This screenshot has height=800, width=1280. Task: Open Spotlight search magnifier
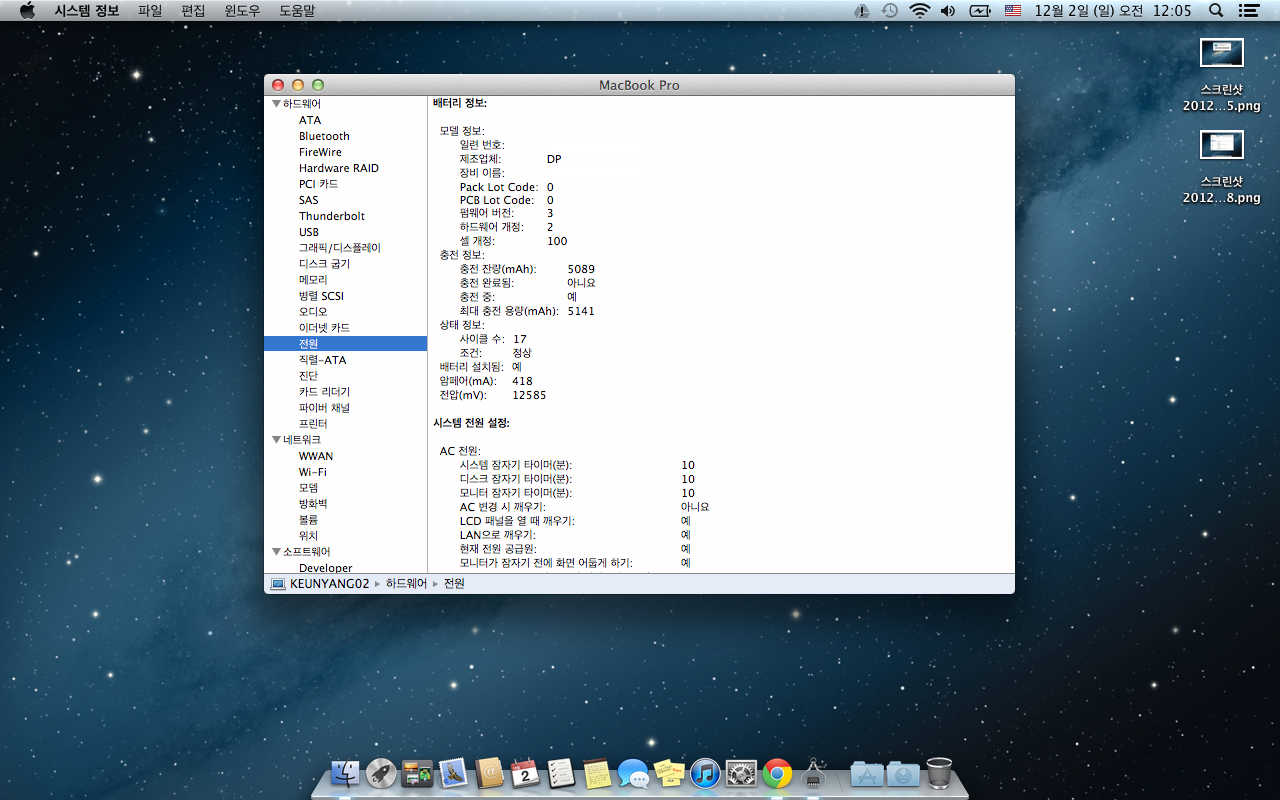coord(1216,11)
